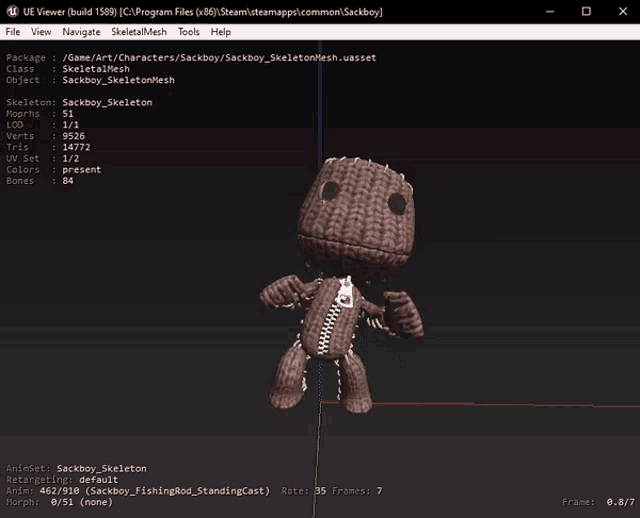Open the Tools menu

click(x=189, y=32)
